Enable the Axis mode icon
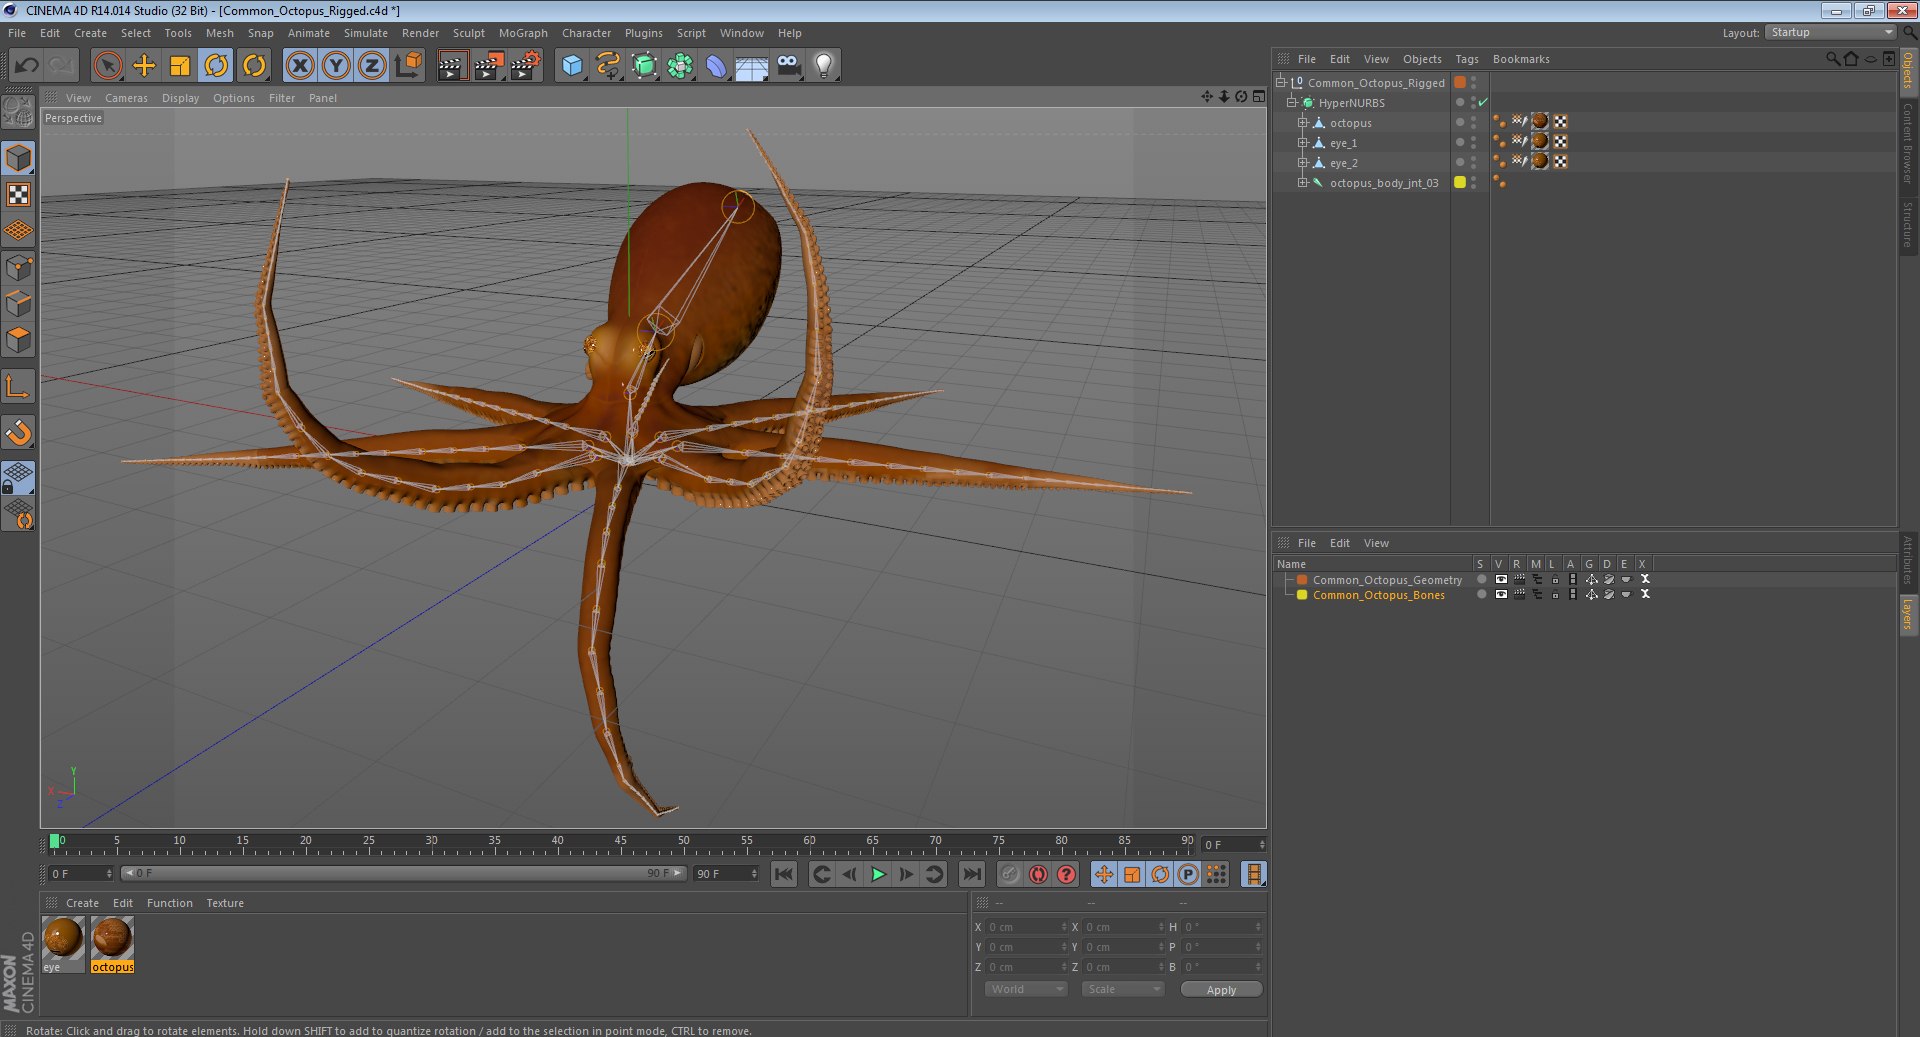The height and width of the screenshot is (1037, 1920). [18, 386]
